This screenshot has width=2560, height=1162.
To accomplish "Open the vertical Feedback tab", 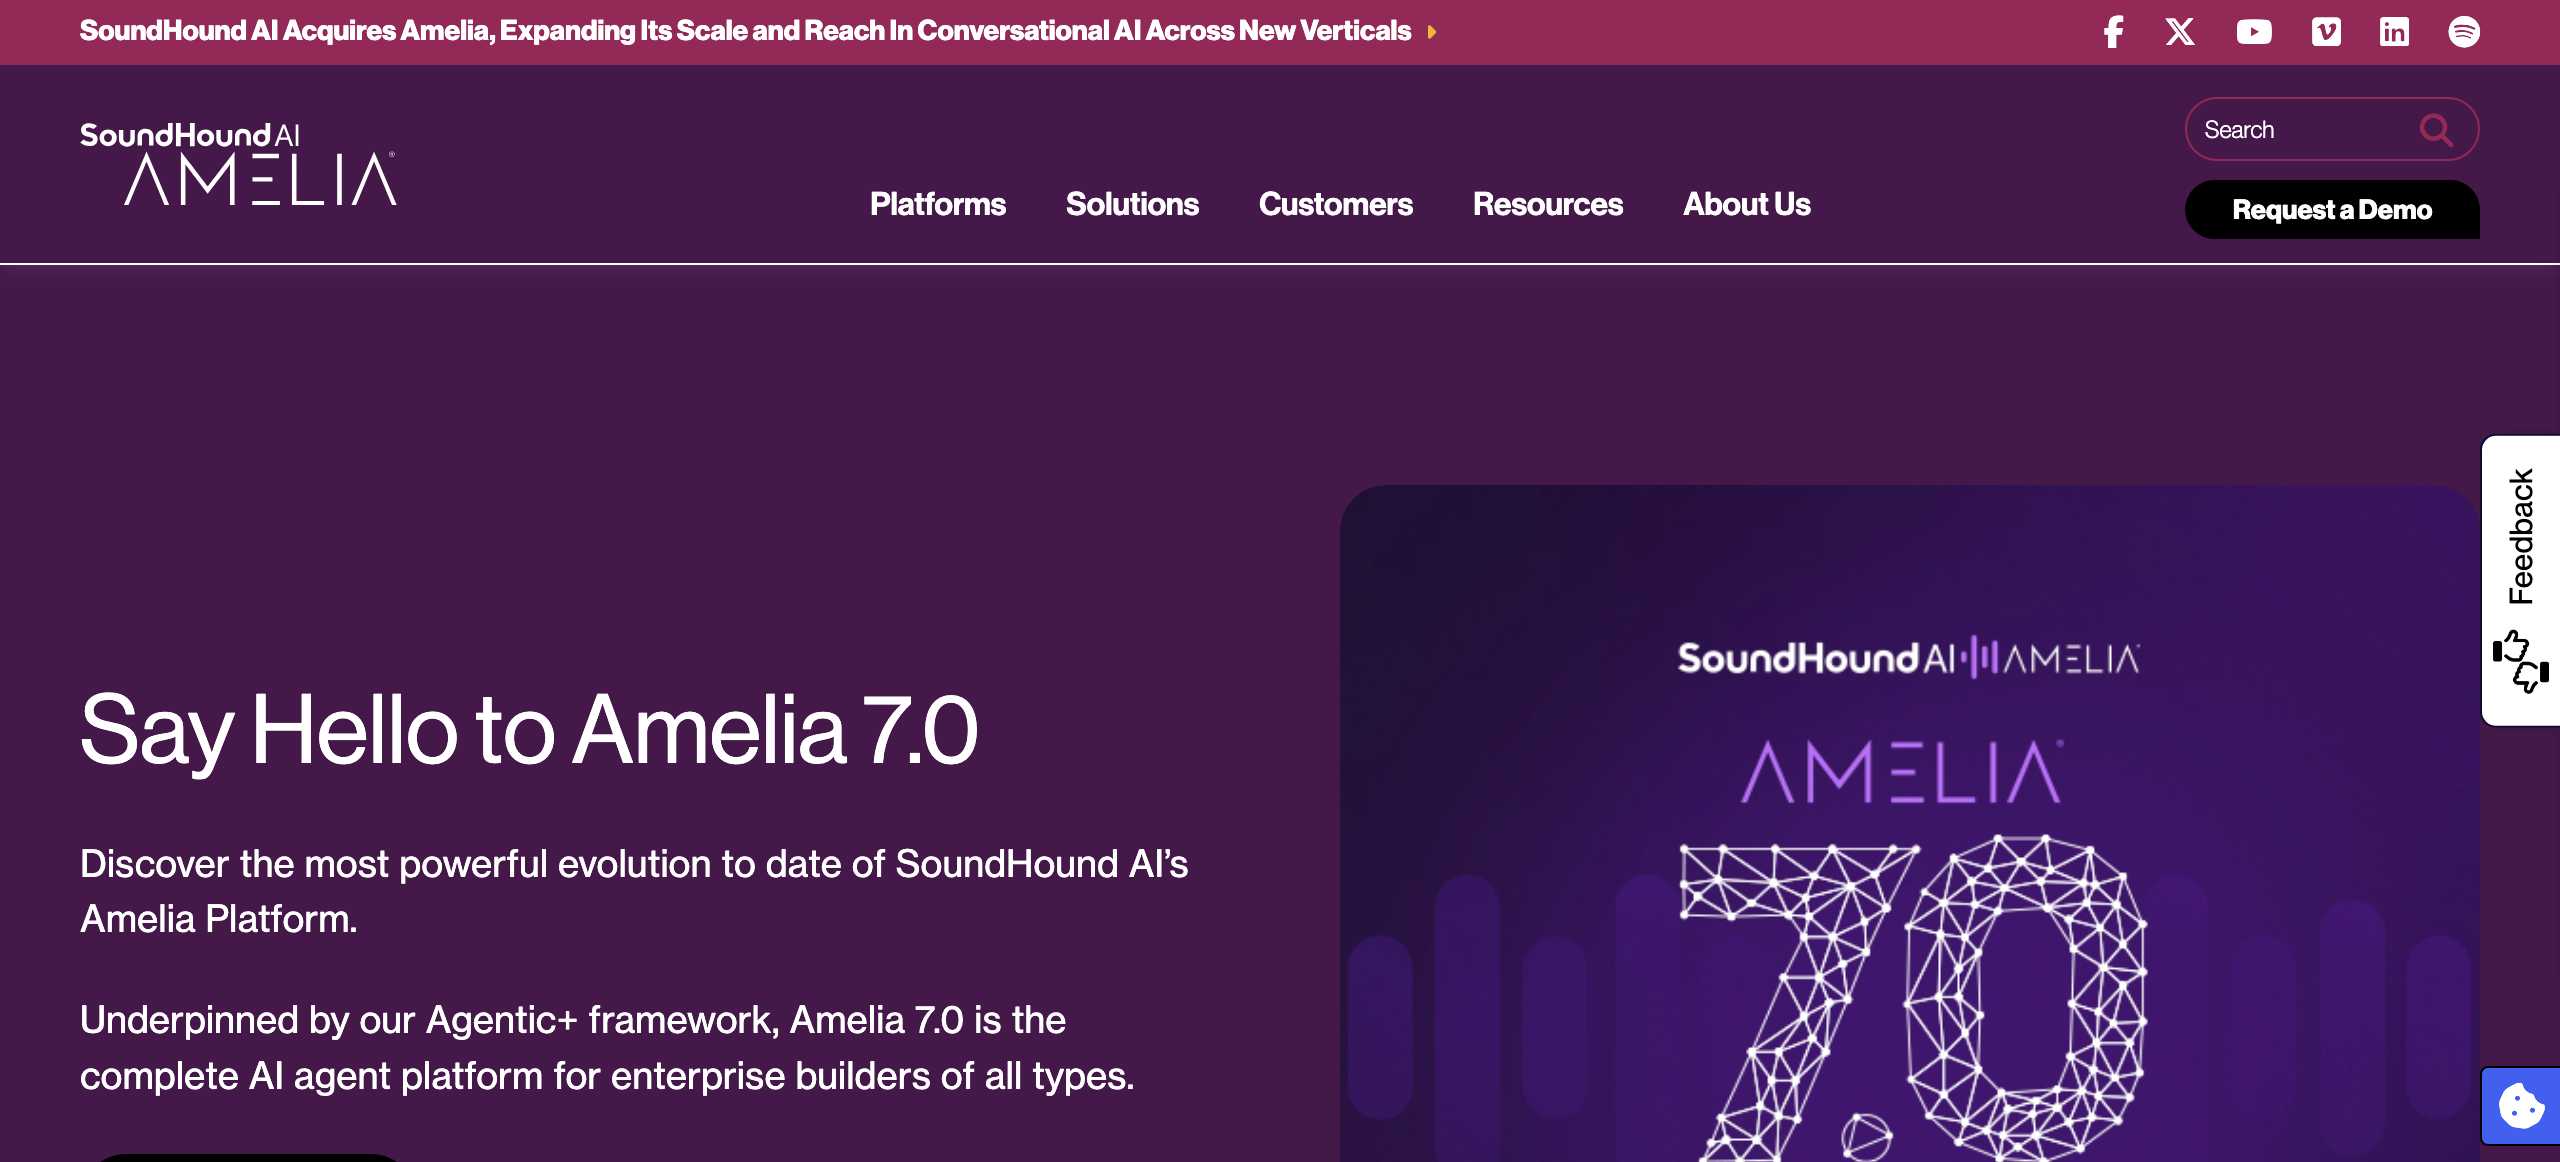I will tap(2520, 536).
